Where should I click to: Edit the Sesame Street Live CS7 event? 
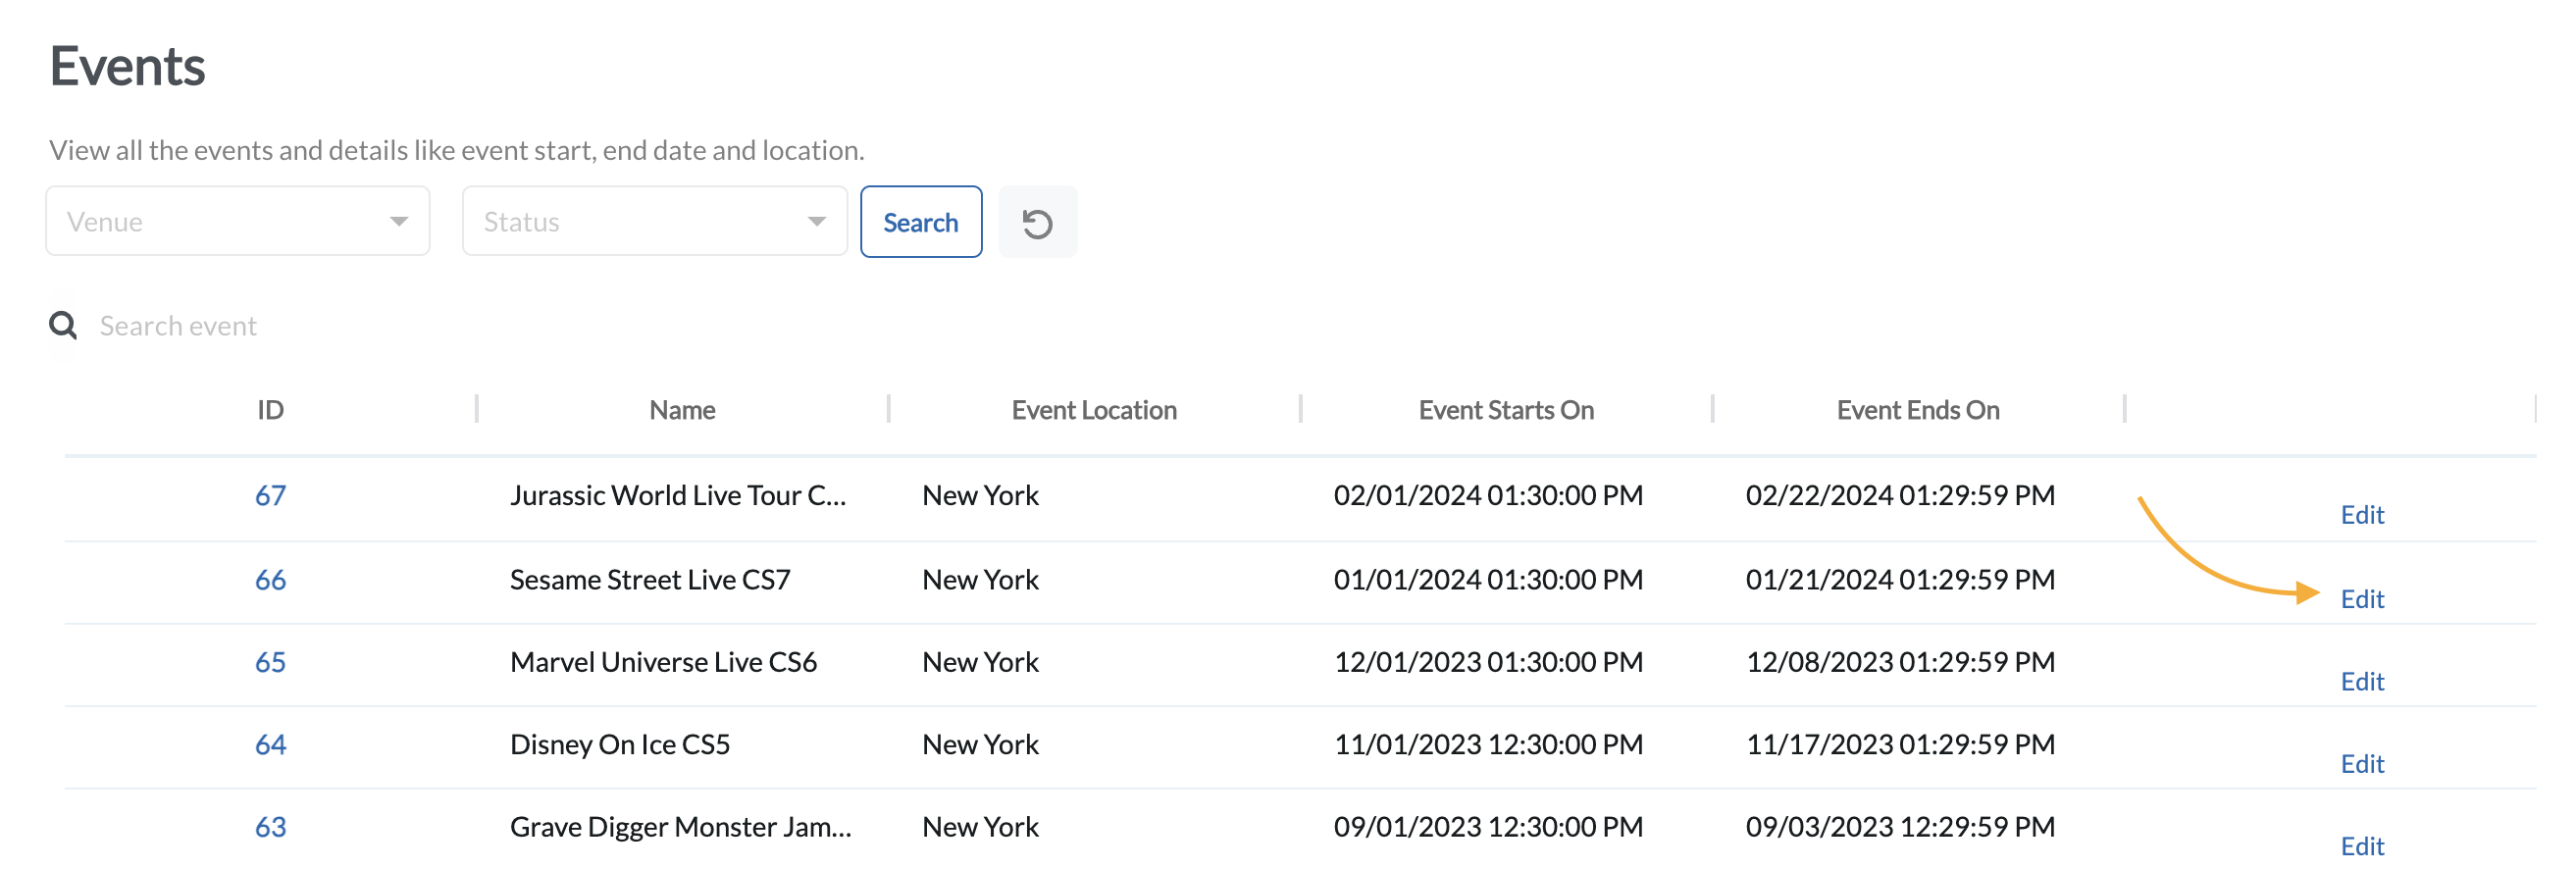[2362, 599]
